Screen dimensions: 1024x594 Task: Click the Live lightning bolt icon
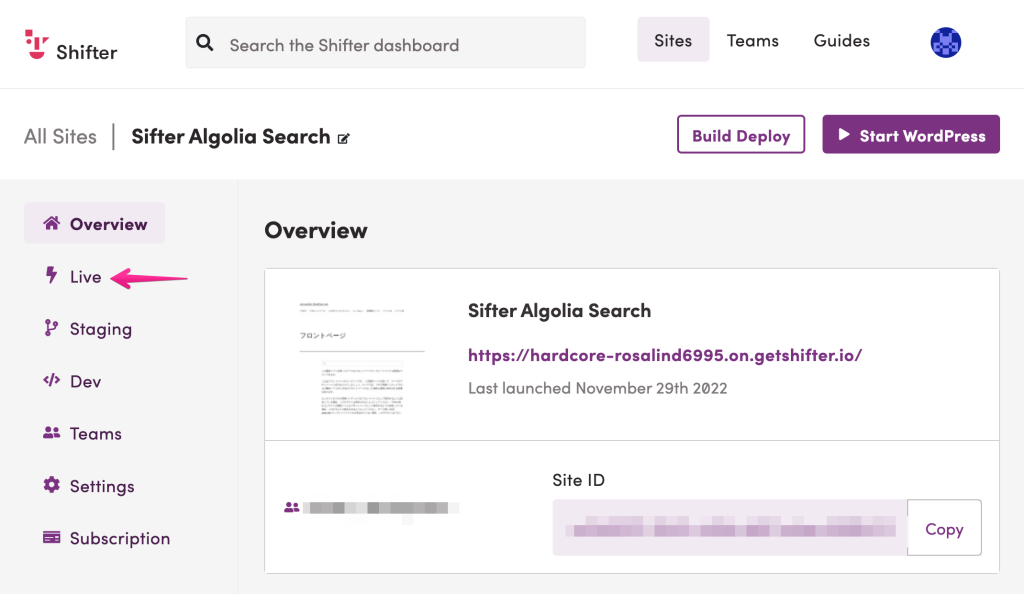click(x=51, y=275)
